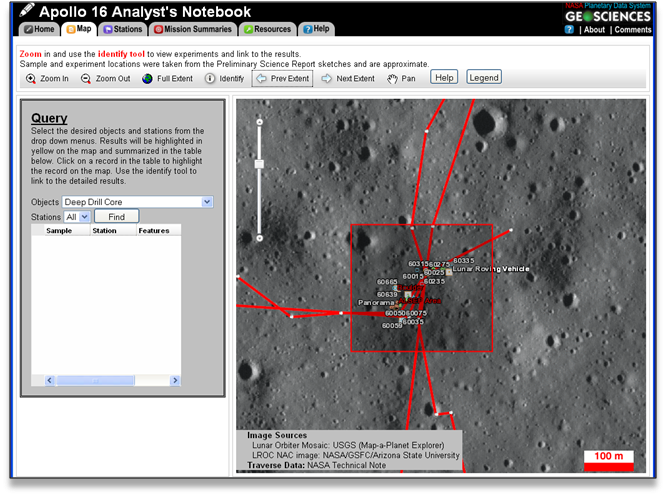Viewport: 666px width, 497px height.
Task: Show the map Legend
Action: point(484,77)
